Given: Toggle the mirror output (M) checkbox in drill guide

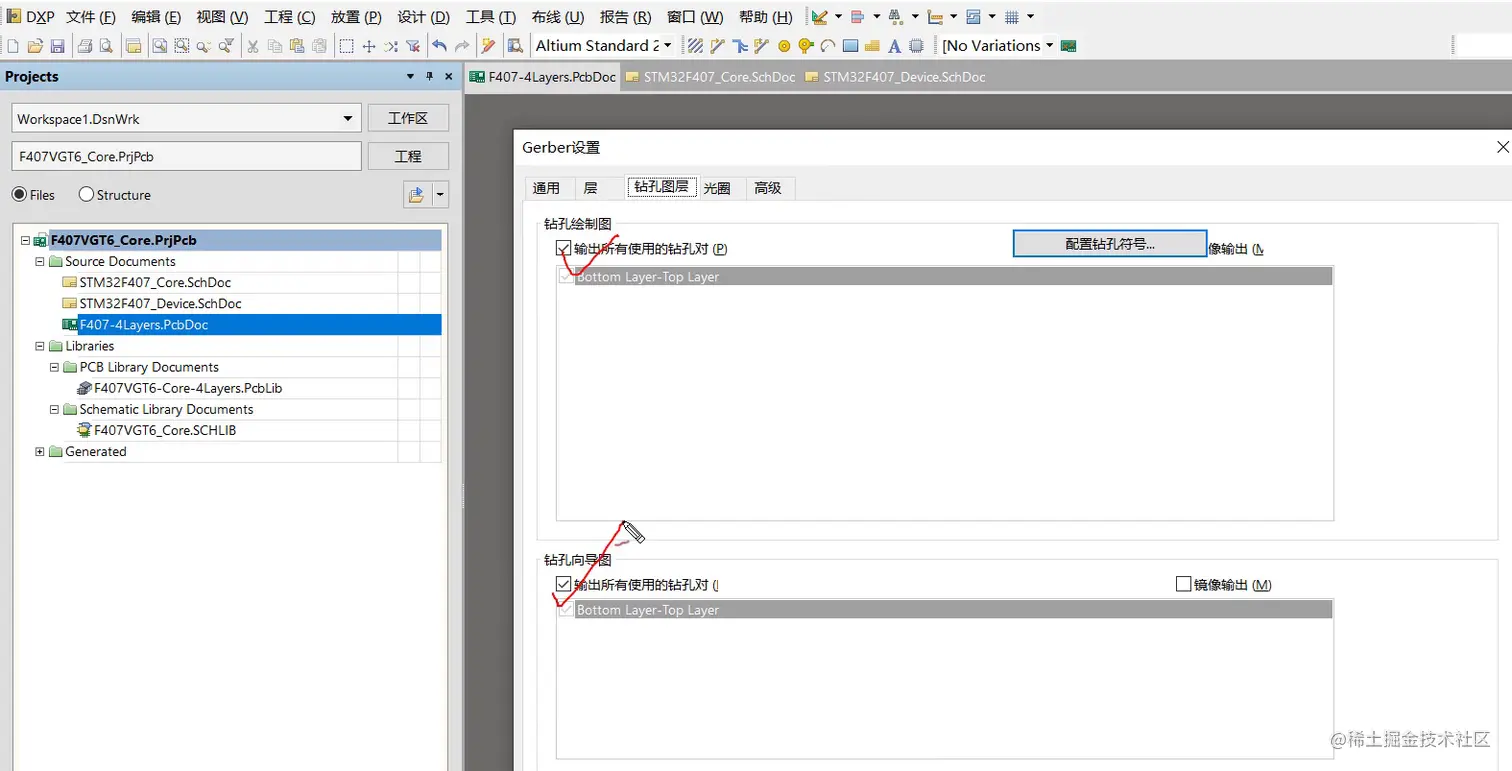Looking at the screenshot, I should [x=1184, y=584].
